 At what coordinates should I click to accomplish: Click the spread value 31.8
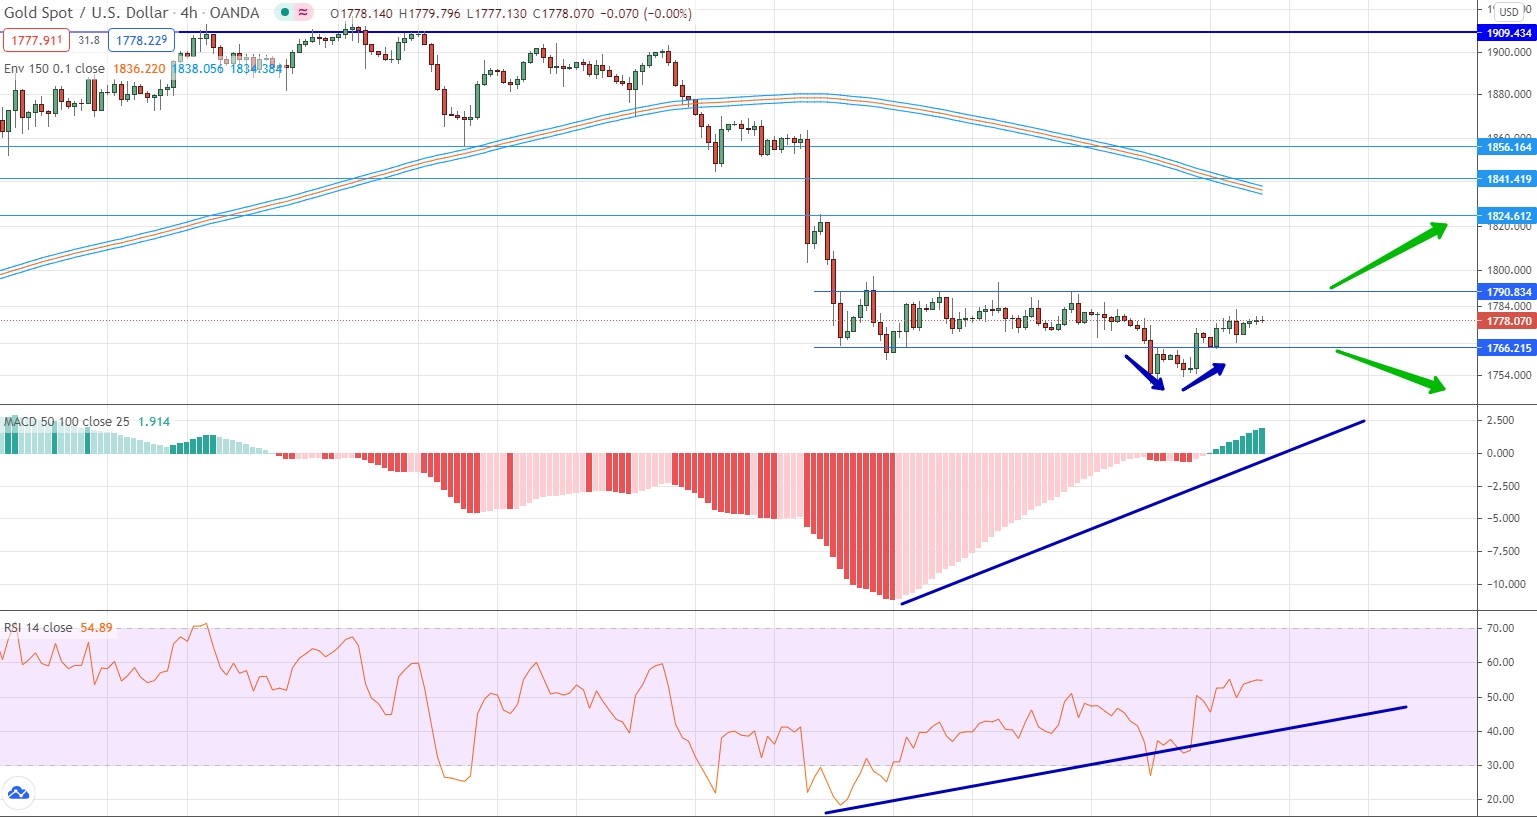pyautogui.click(x=89, y=41)
